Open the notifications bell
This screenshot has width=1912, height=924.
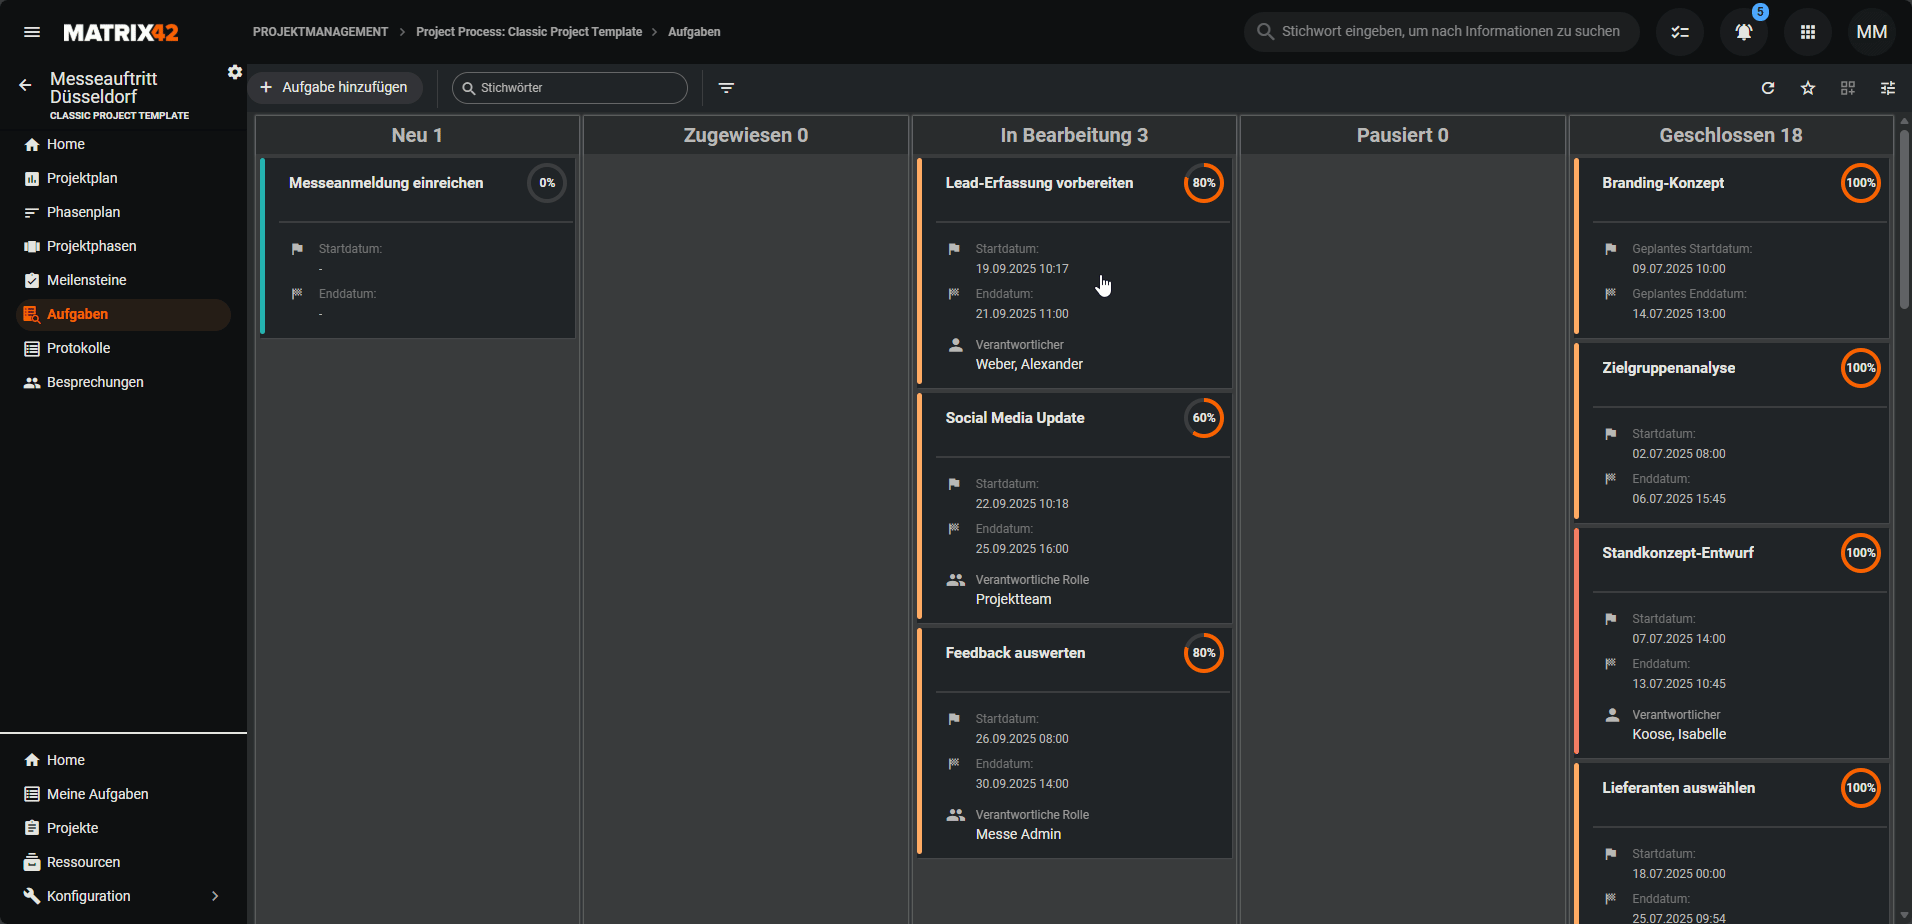tap(1743, 32)
